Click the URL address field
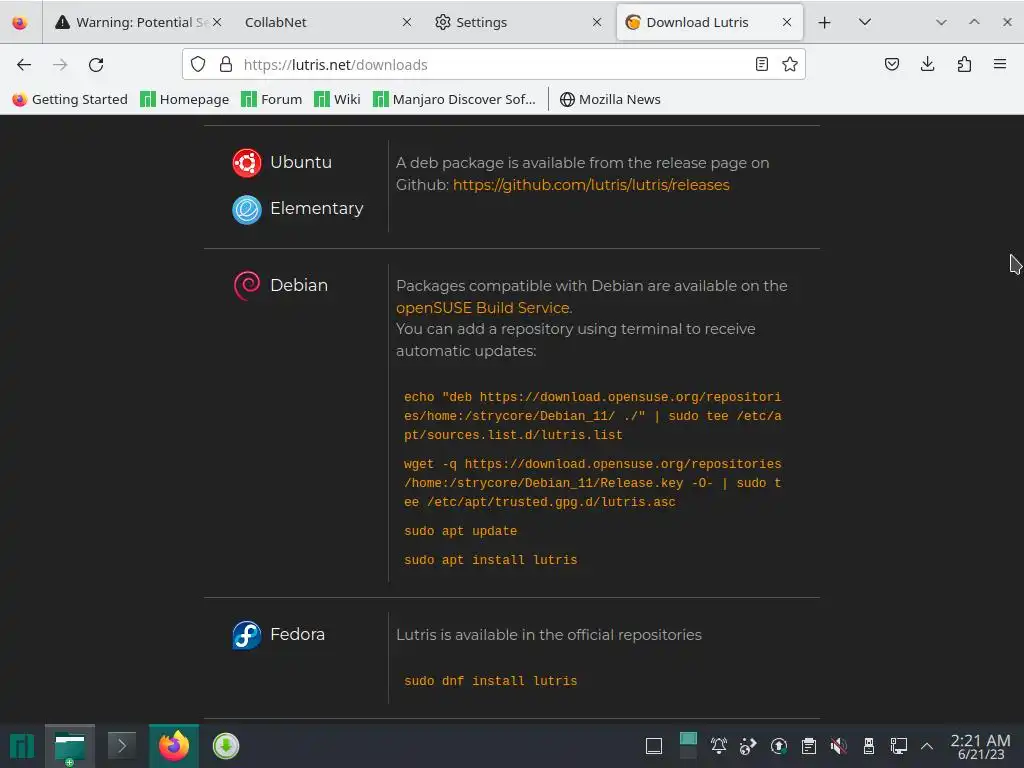 [x=493, y=64]
